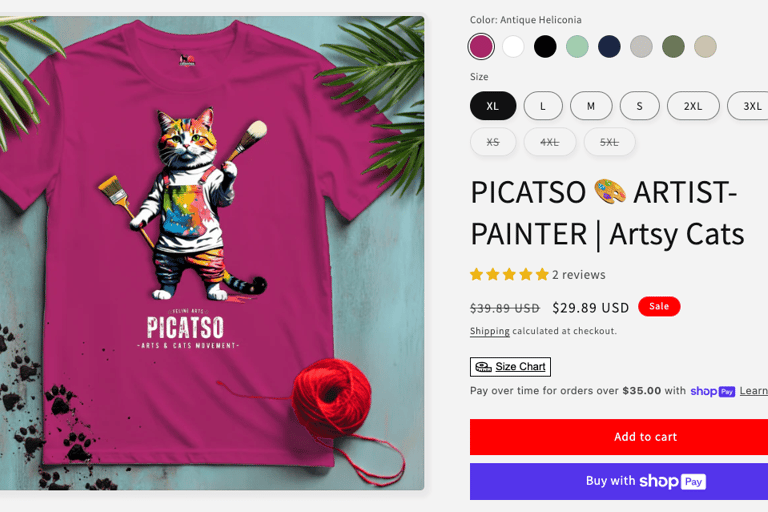Choose the beige sand color swatch
768x512 pixels.
click(705, 47)
